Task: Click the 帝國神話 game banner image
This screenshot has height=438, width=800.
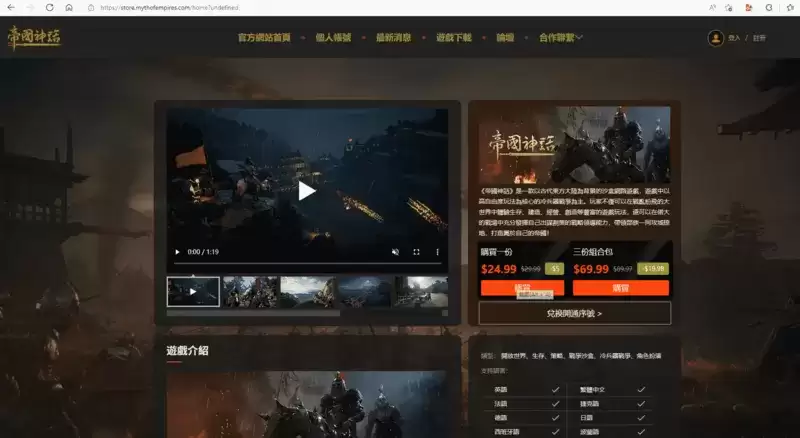Action: tap(574, 144)
